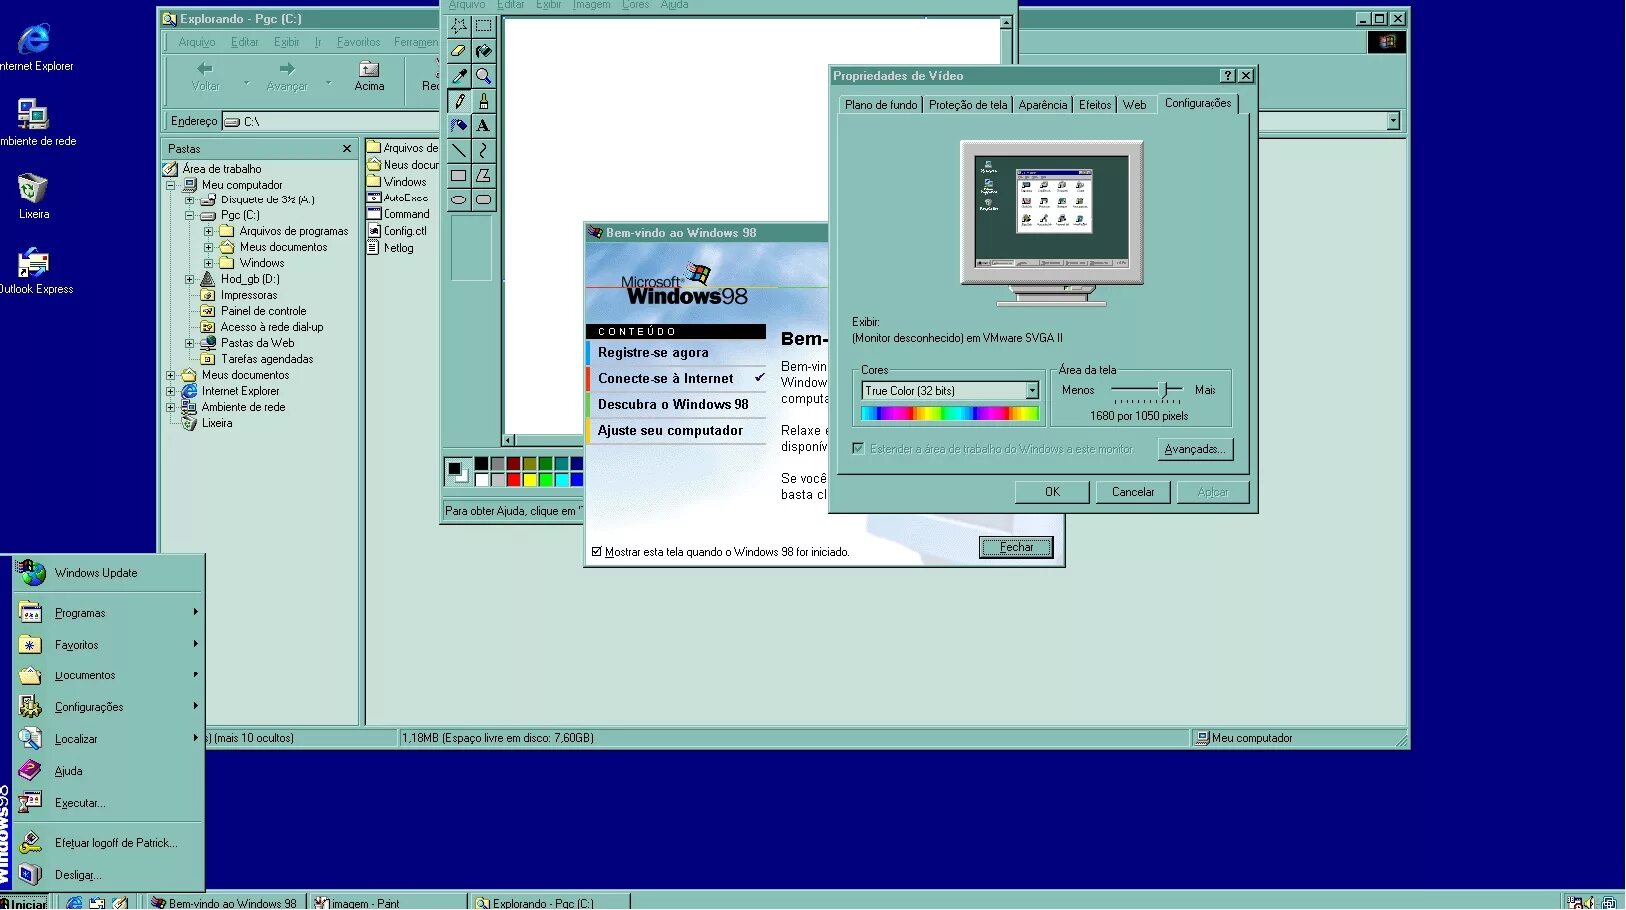
Task: Adjust the Área da tela resolution slider
Action: tap(1163, 389)
